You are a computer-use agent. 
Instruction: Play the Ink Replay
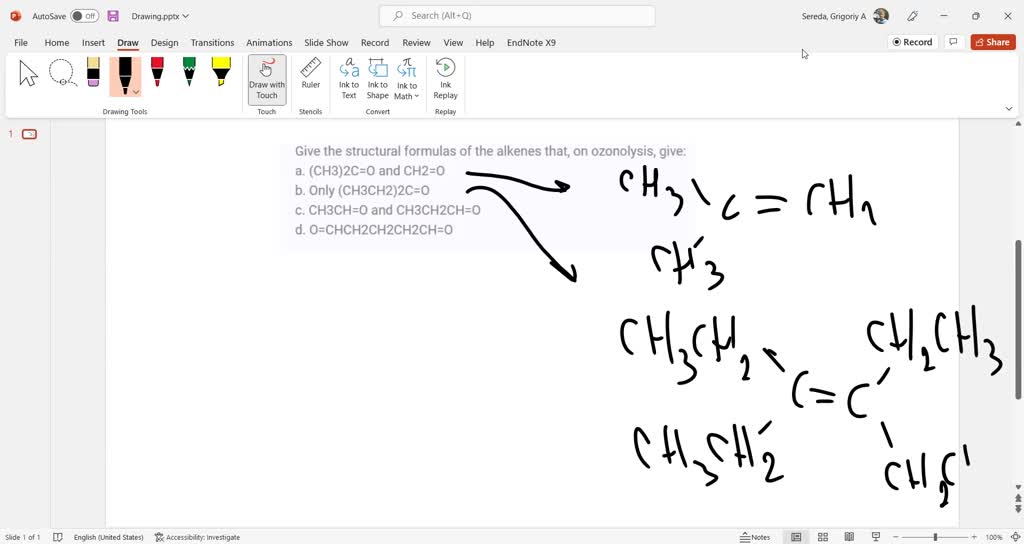pyautogui.click(x=445, y=78)
